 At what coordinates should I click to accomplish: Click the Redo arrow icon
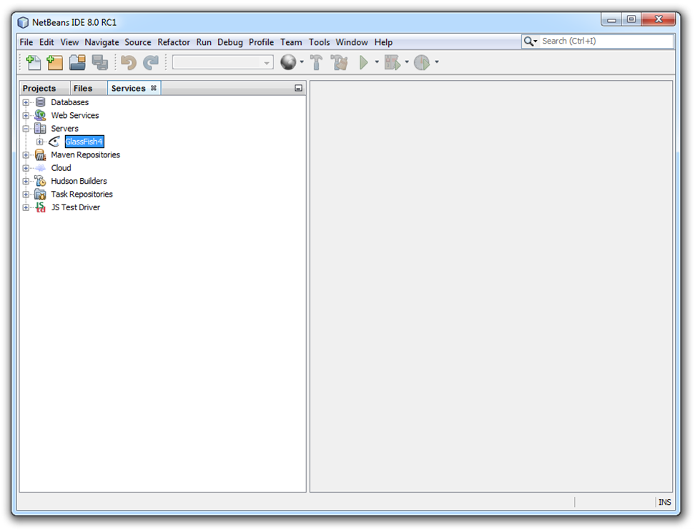tap(151, 62)
